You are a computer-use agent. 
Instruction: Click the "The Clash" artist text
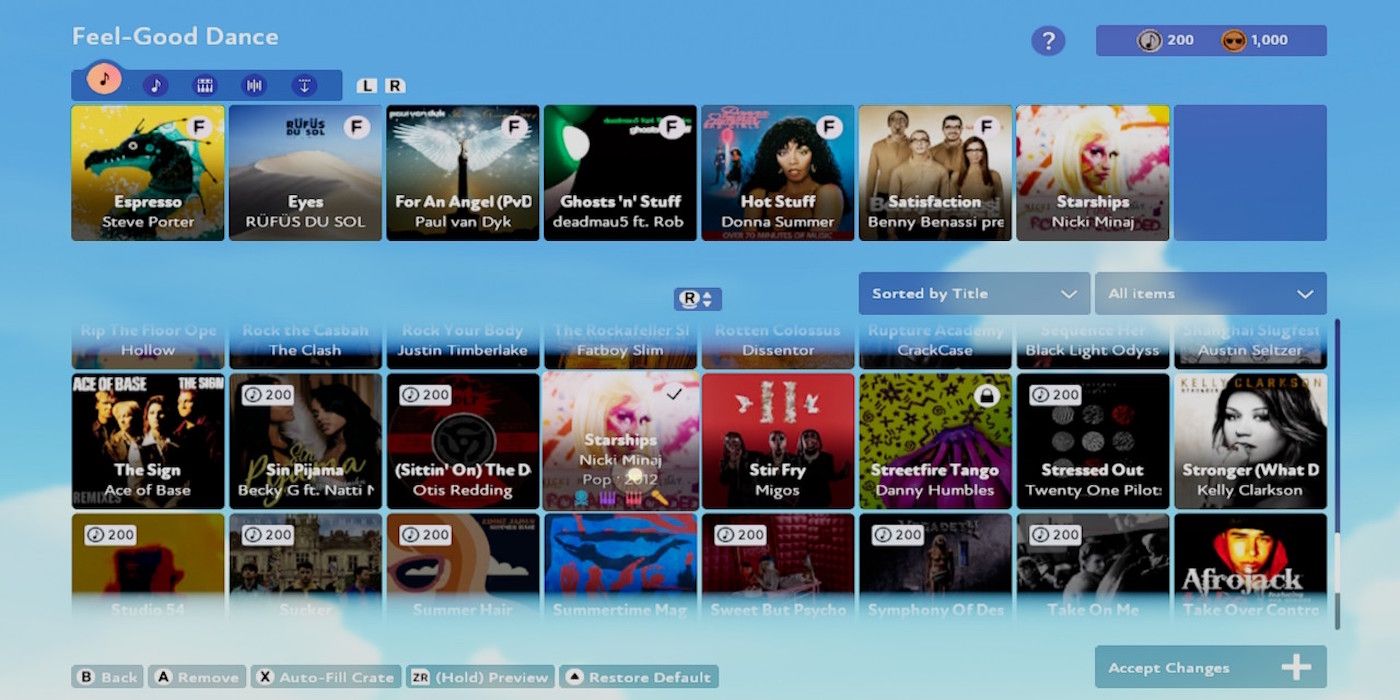[305, 350]
